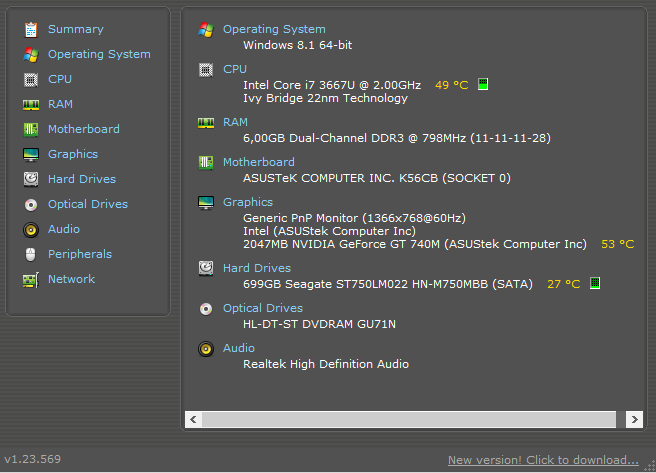This screenshot has width=656, height=473.
Task: Go to CPU section in sidebar
Action: (60, 79)
